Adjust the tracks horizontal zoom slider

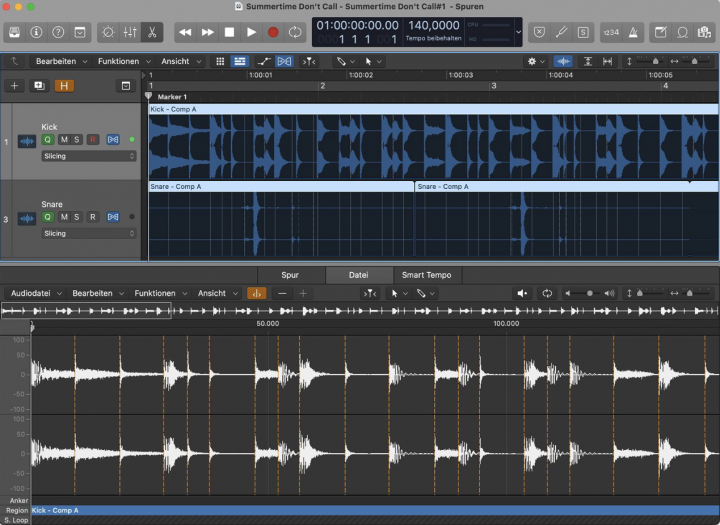pos(694,61)
